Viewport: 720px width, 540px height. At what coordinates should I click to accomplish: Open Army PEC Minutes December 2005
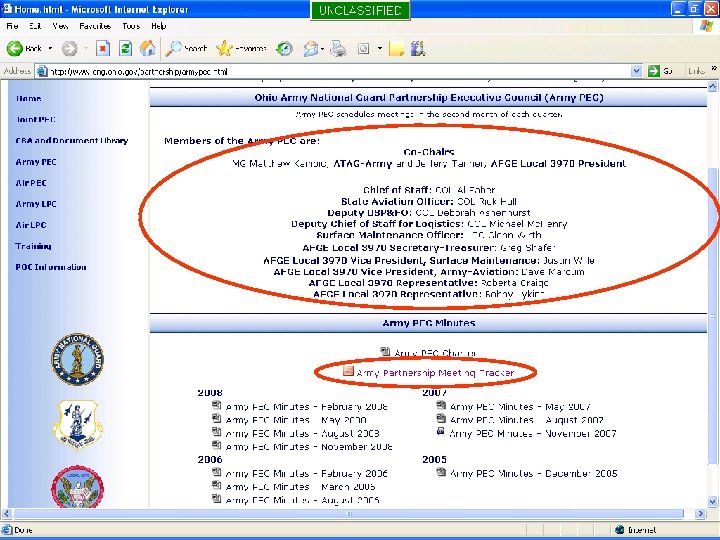[x=534, y=473]
